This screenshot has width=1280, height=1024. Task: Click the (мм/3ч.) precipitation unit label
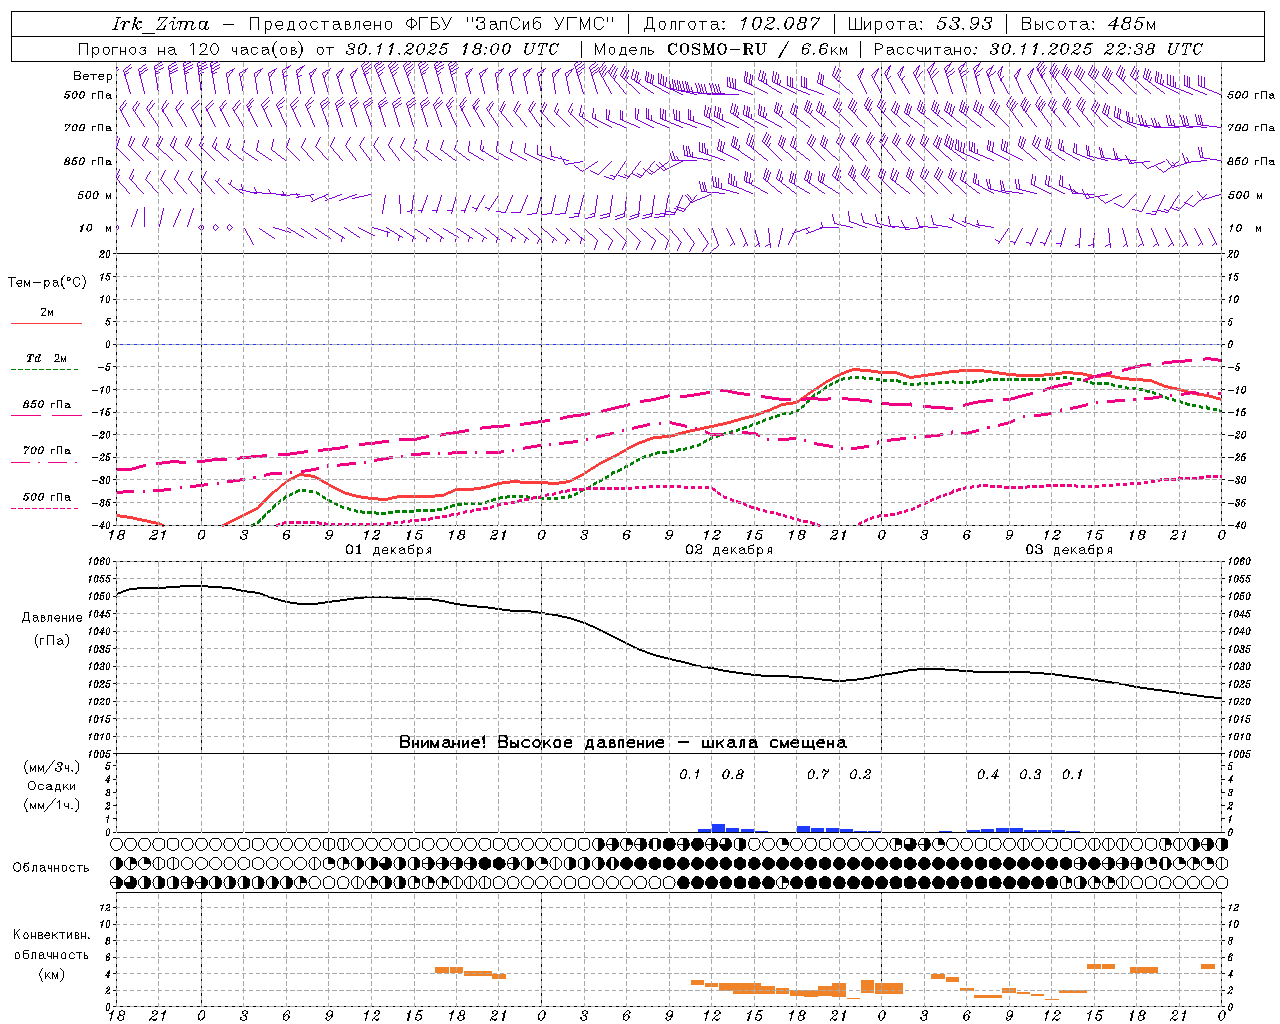pos(52,767)
